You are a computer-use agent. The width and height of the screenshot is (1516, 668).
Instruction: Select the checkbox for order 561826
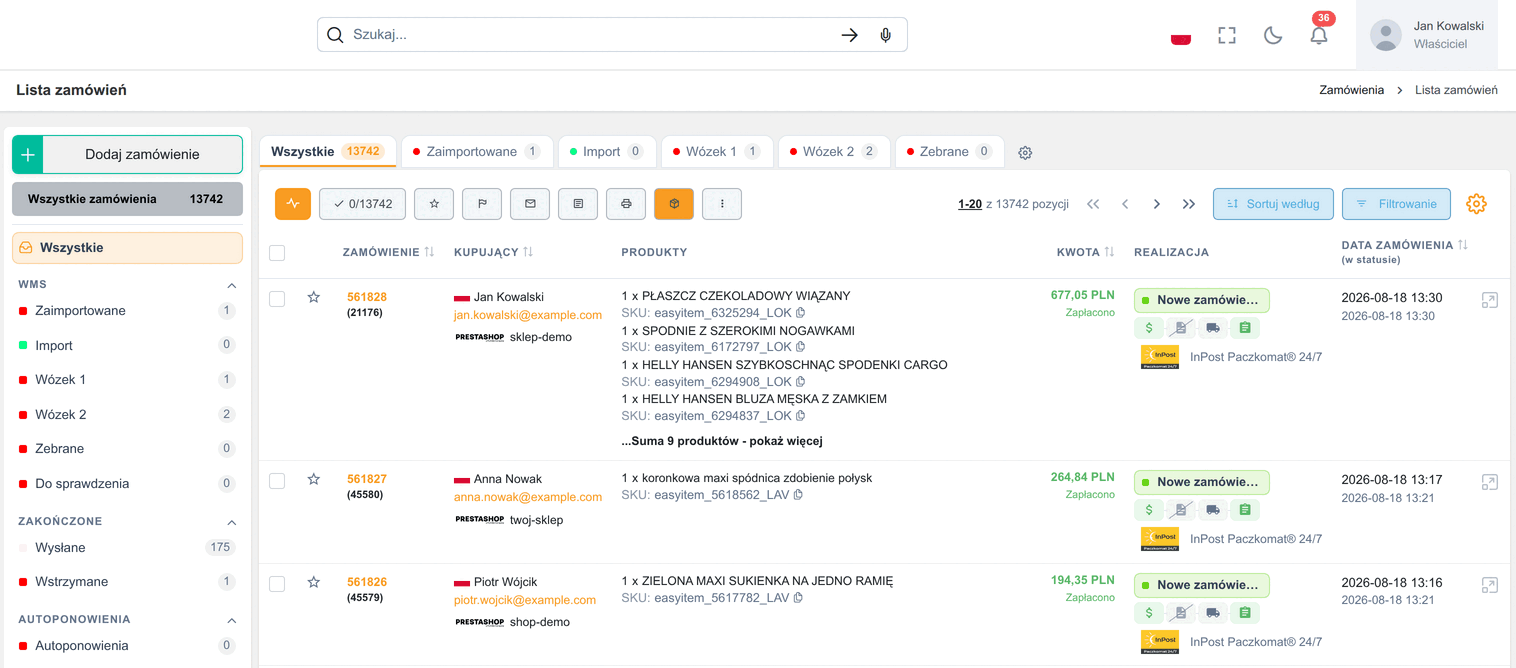277,584
